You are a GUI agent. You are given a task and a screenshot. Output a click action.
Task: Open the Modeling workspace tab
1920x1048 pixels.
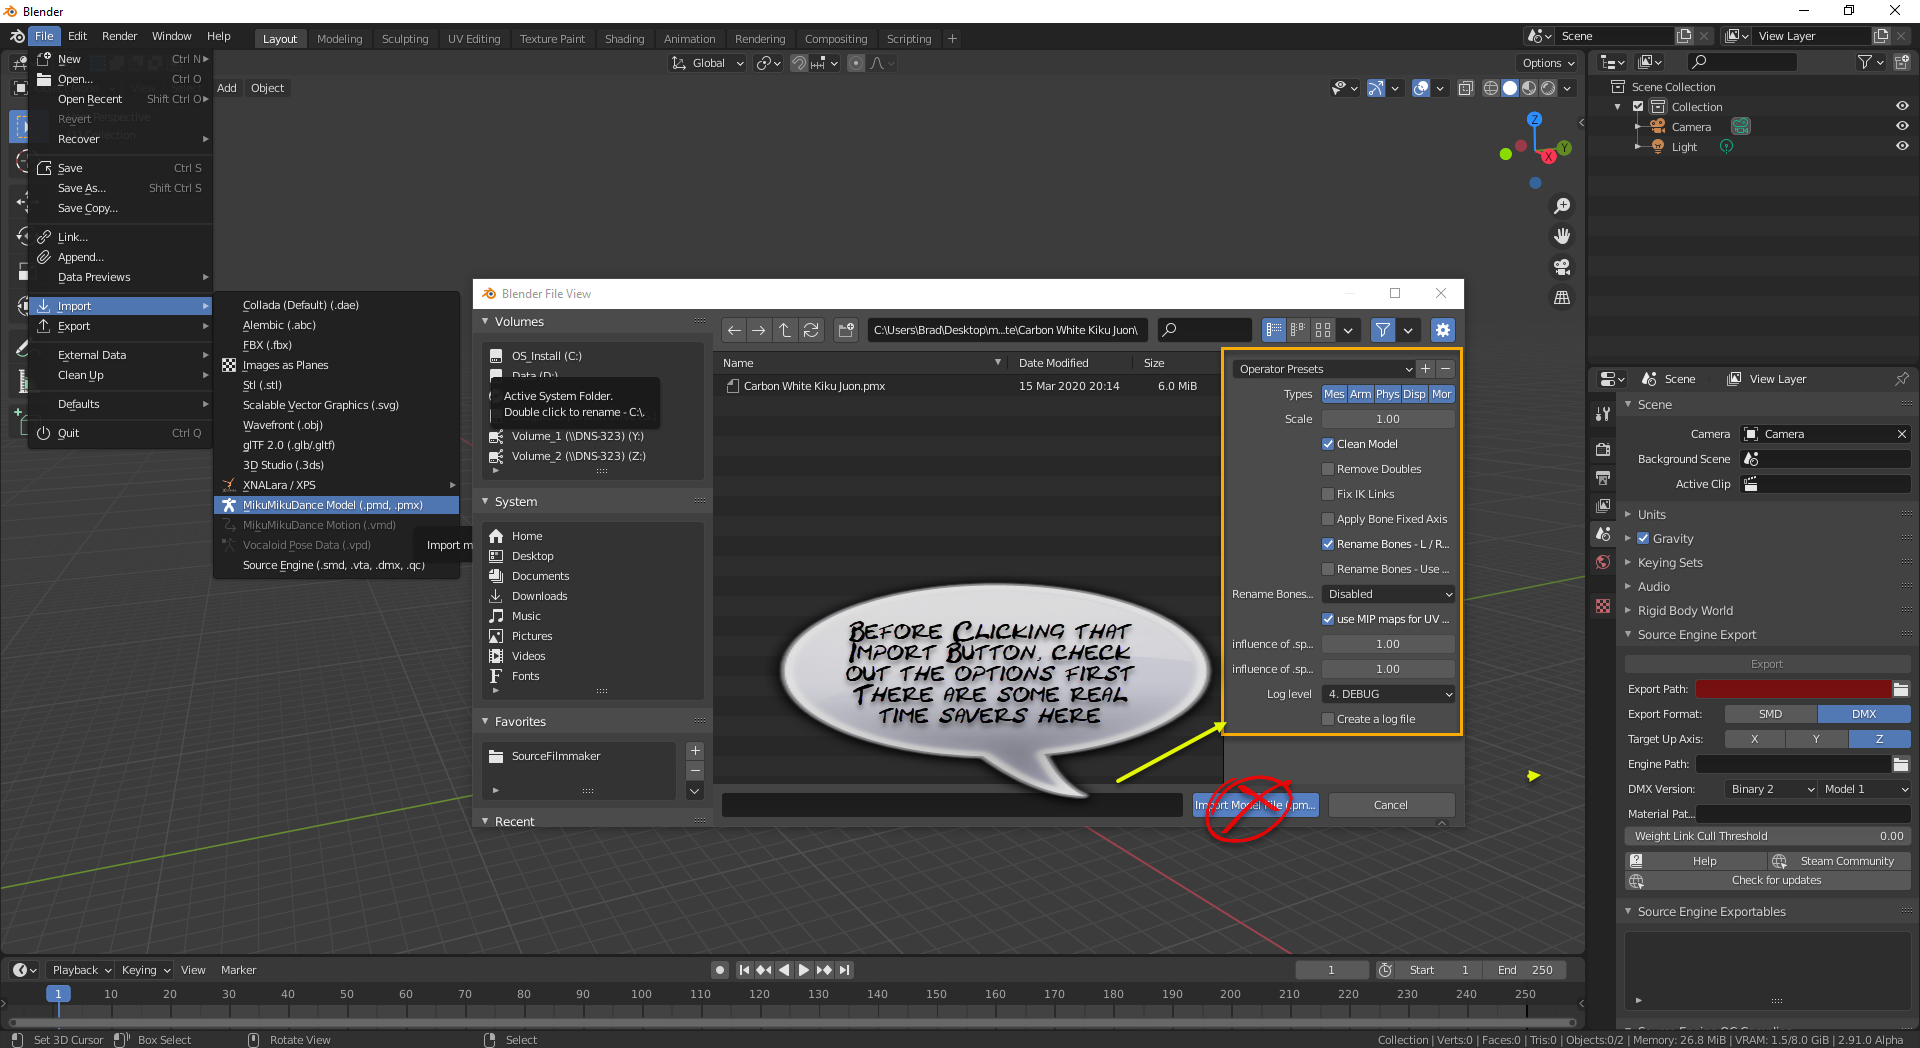click(340, 39)
